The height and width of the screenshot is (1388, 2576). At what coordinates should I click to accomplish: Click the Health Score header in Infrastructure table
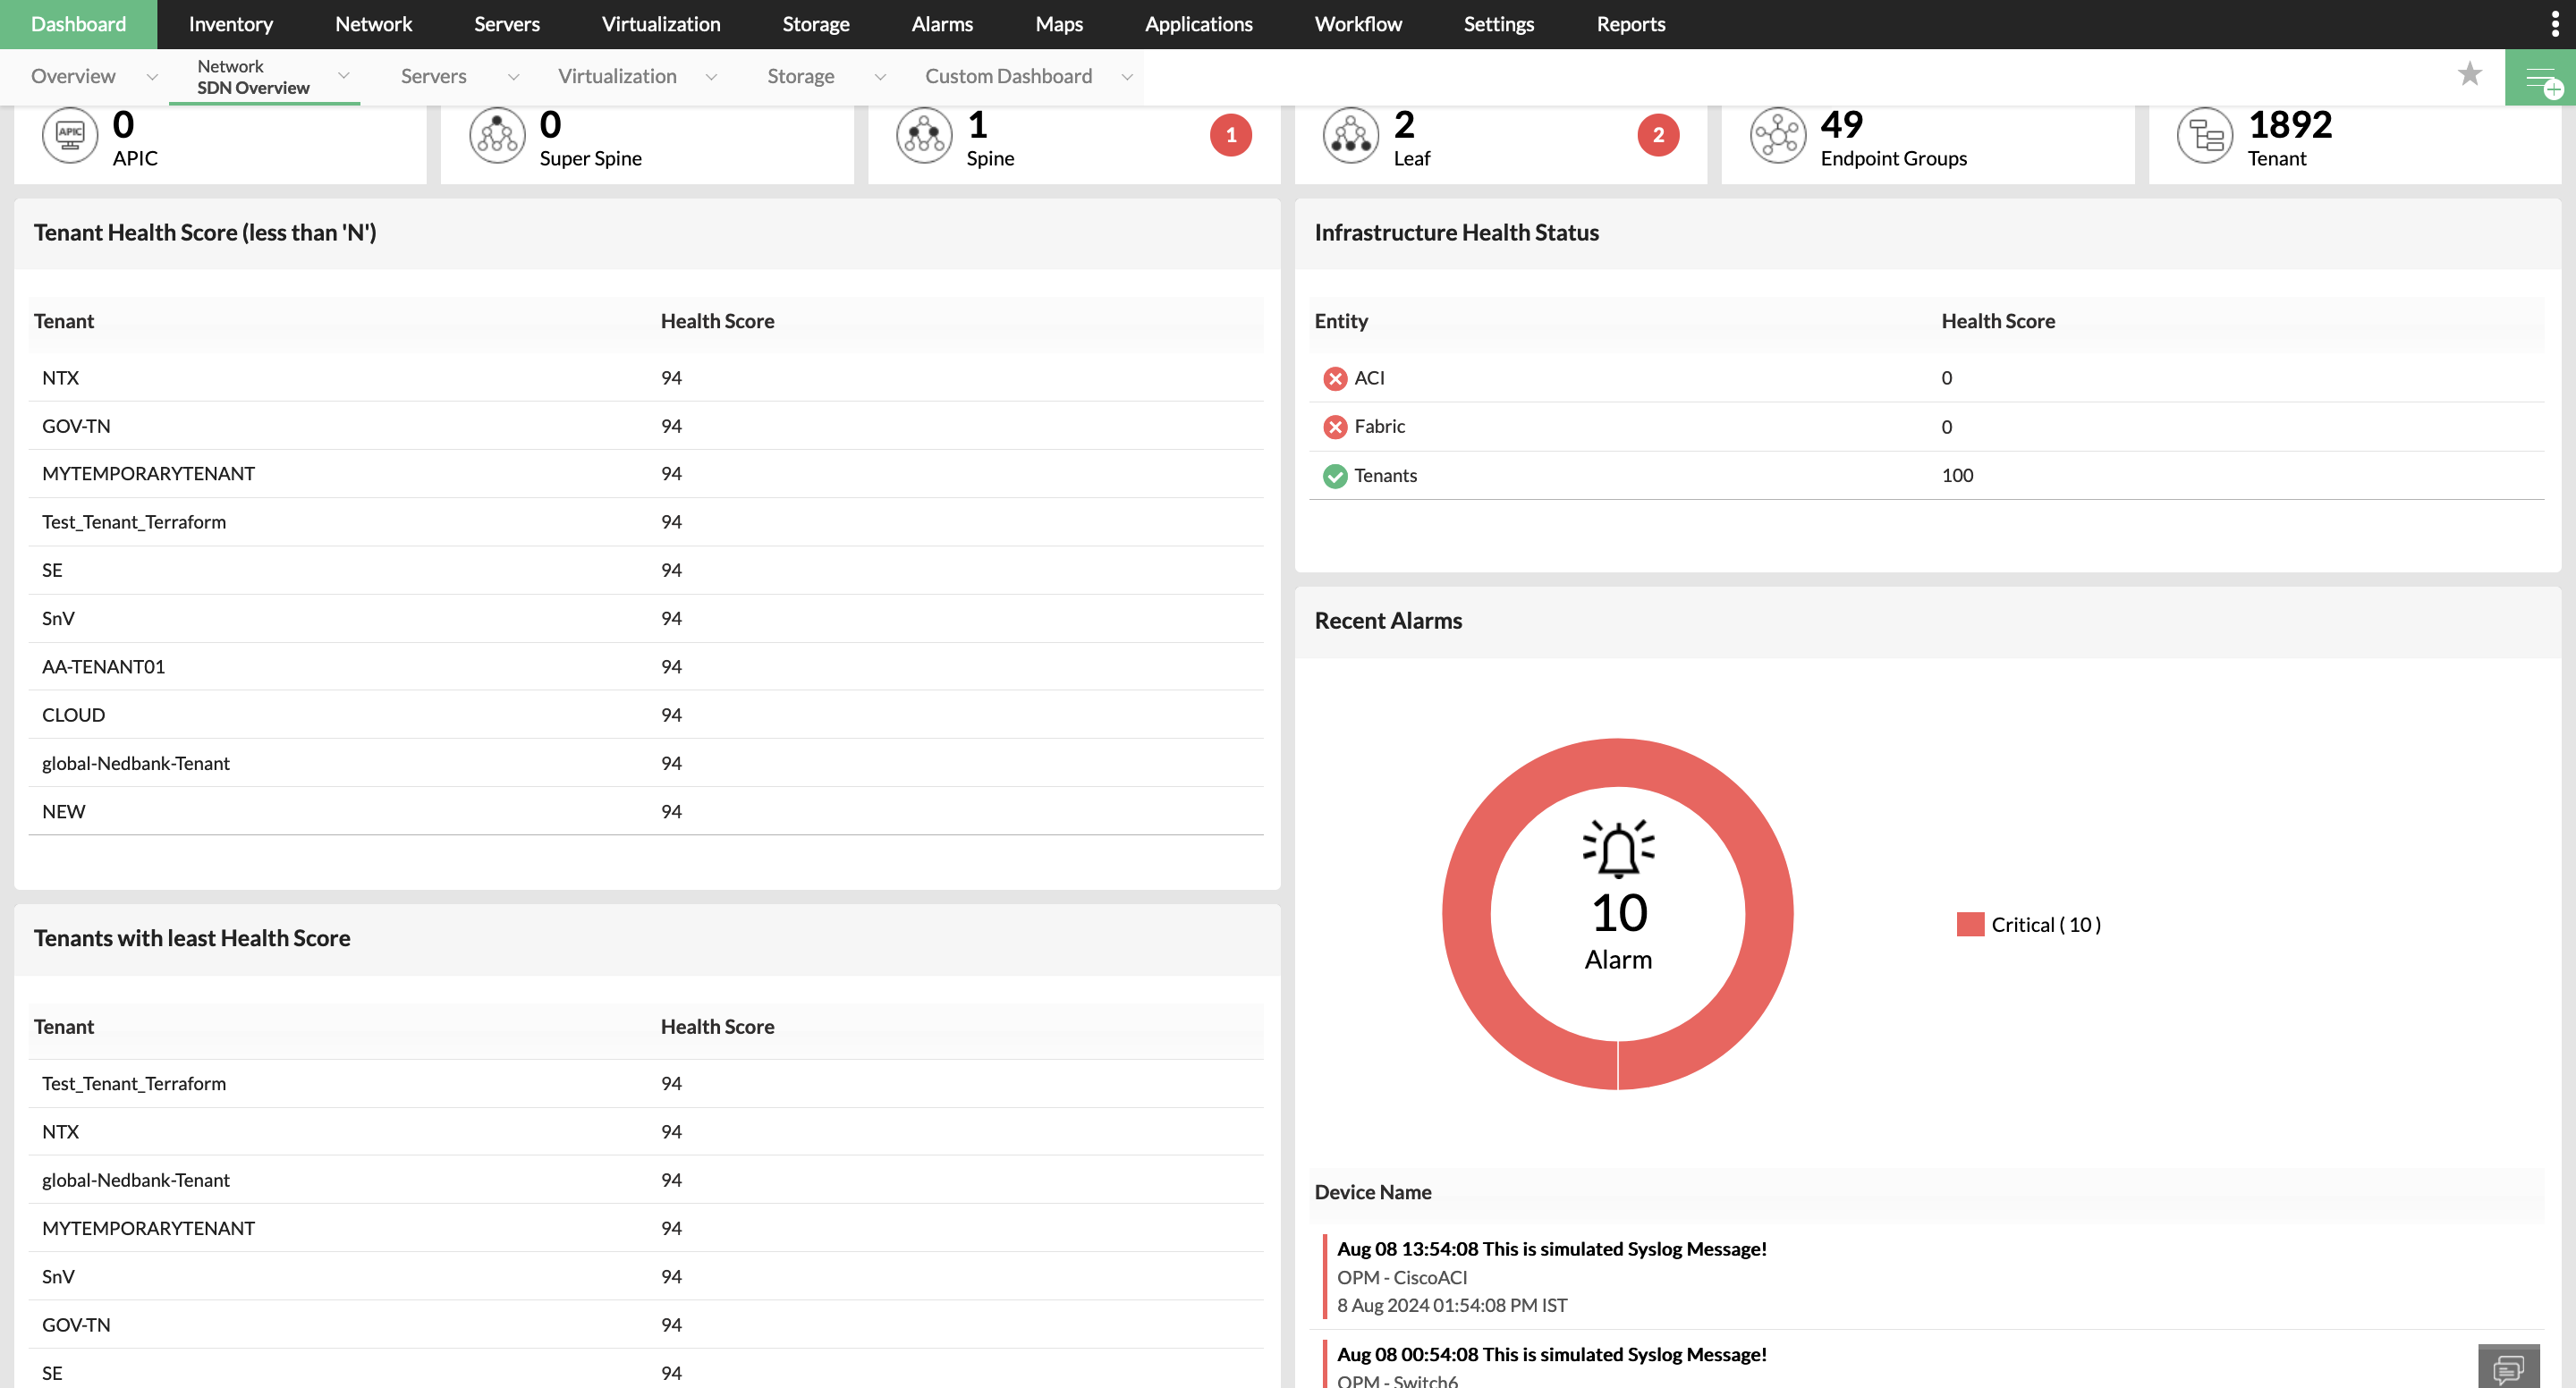[1998, 321]
